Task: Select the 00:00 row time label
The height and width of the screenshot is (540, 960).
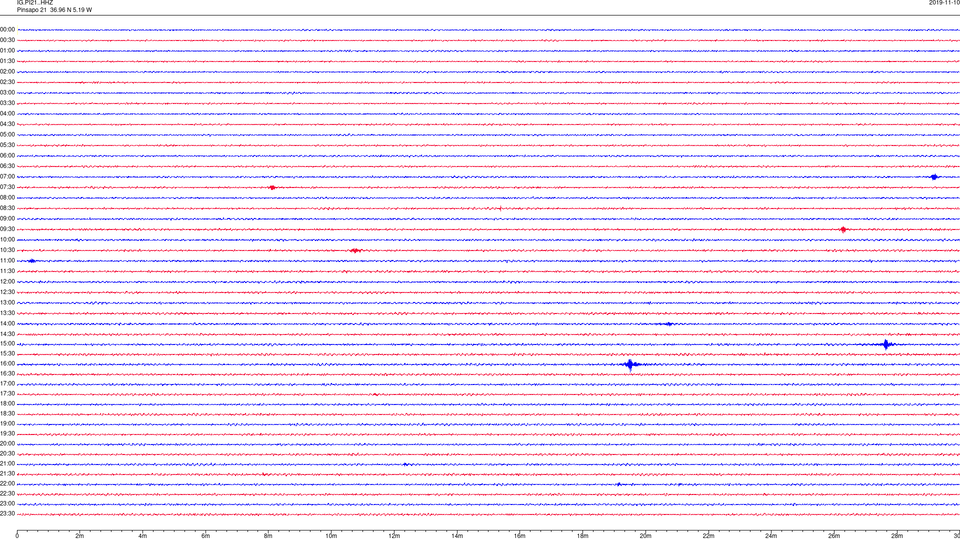Action: [x=7, y=29]
